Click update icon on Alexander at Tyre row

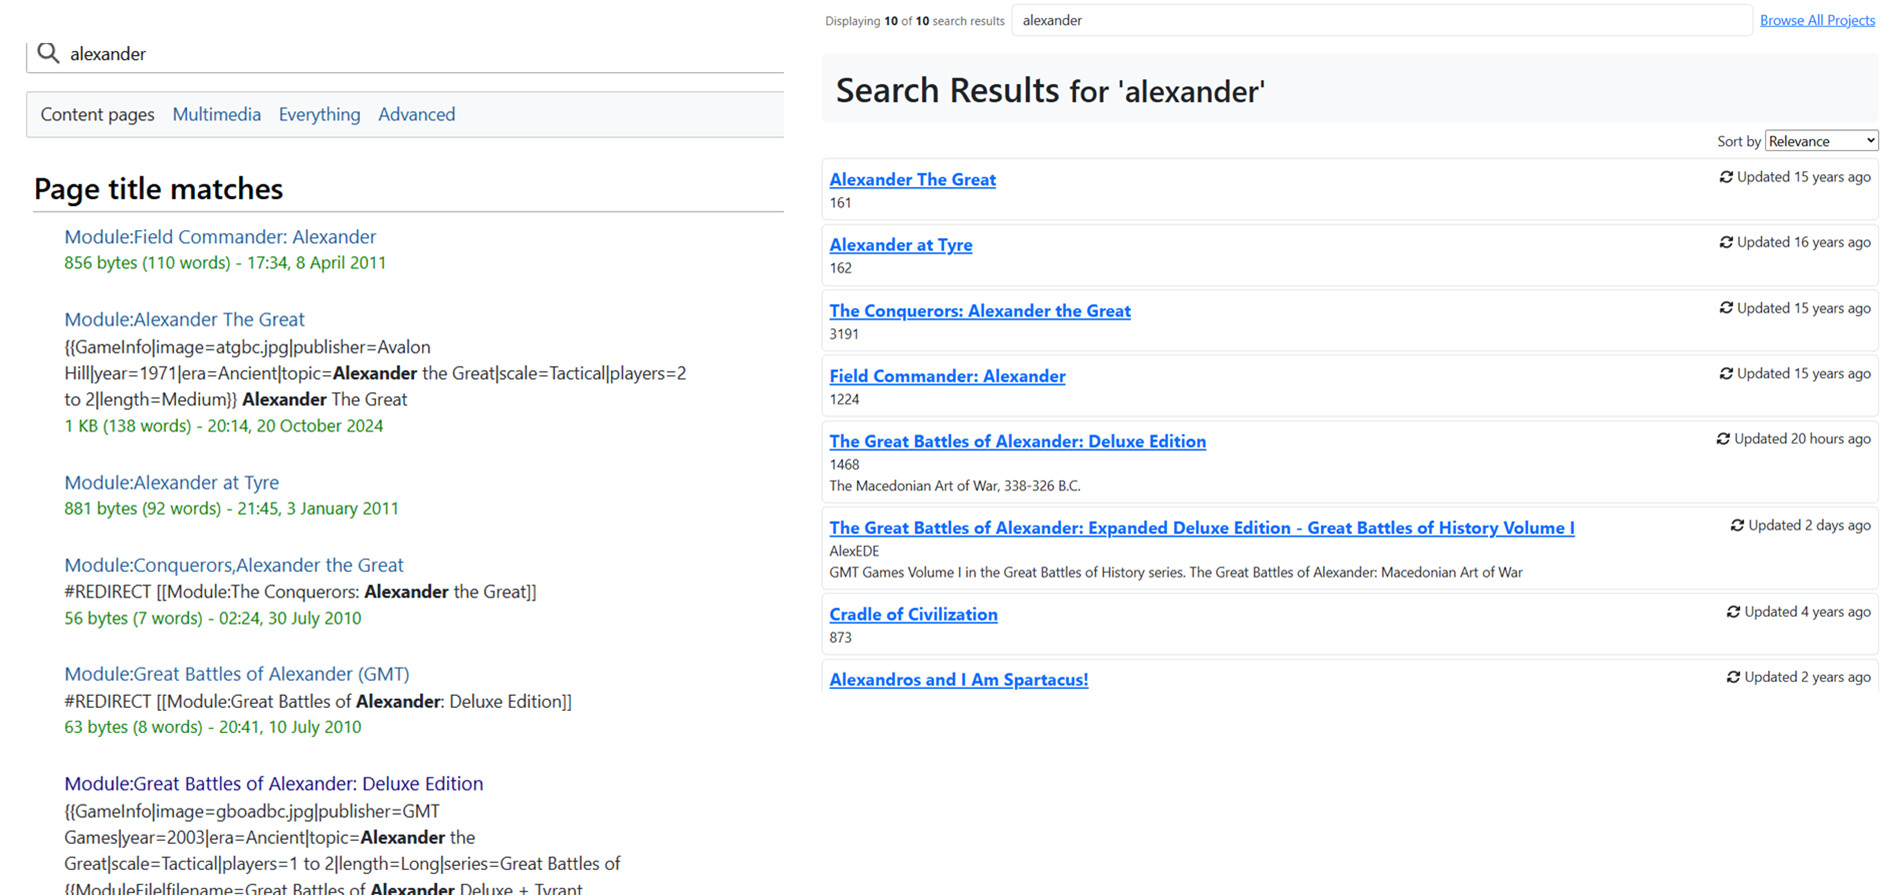pos(1726,242)
